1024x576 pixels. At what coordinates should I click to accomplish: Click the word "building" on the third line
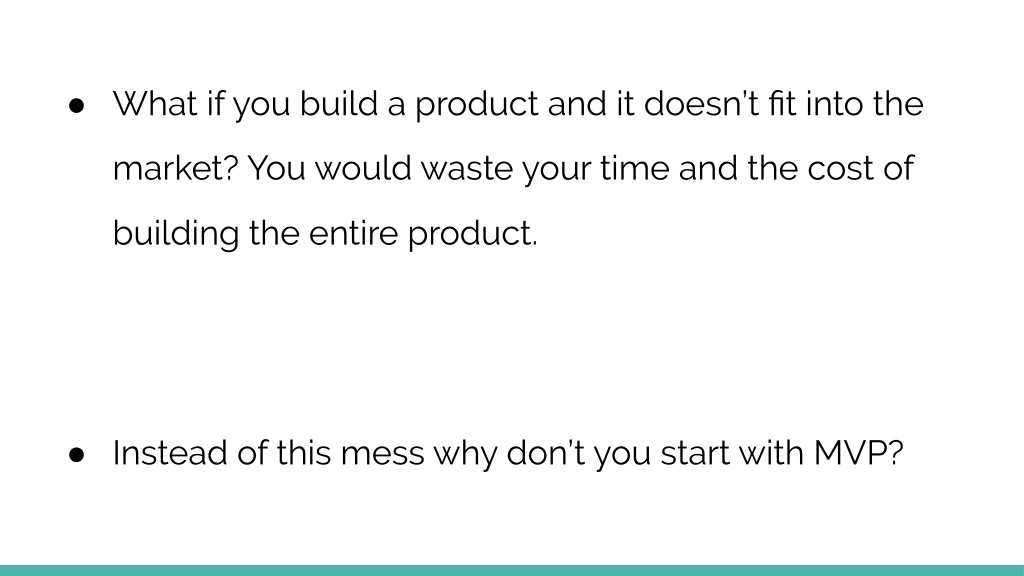[176, 234]
